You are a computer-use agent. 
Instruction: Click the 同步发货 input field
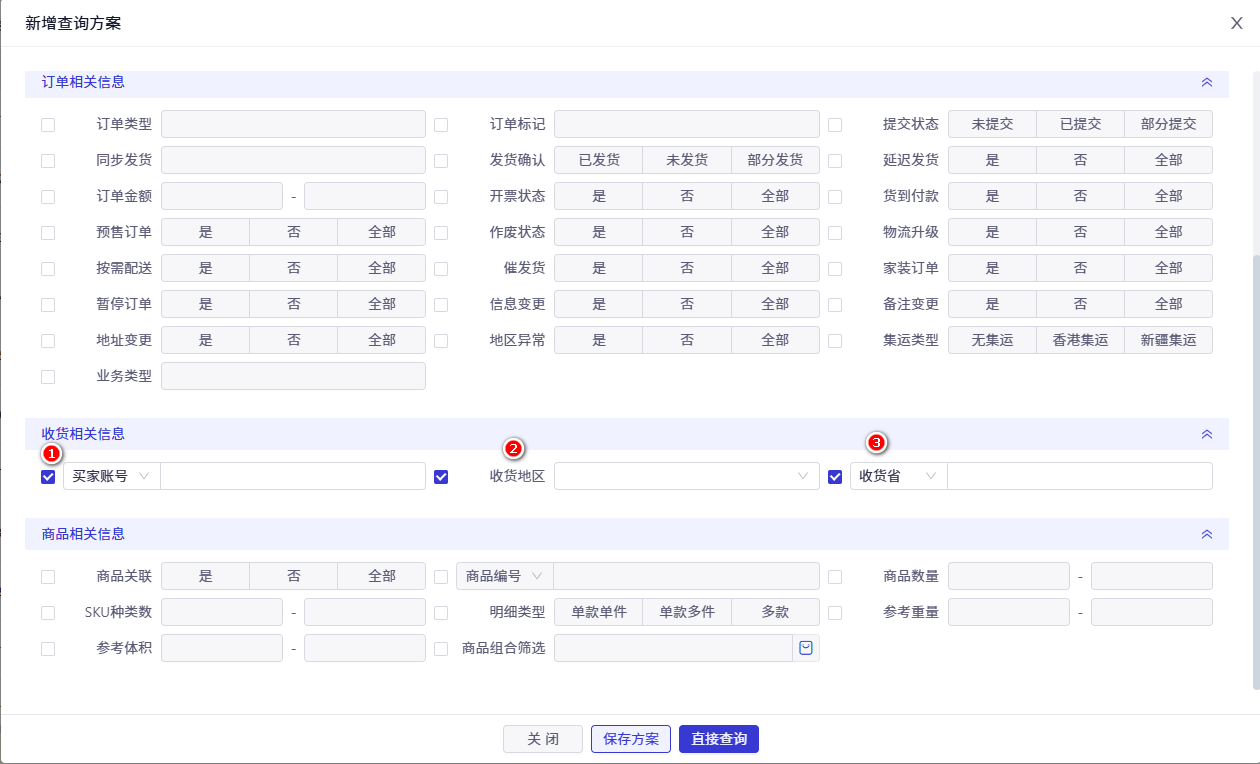point(294,160)
